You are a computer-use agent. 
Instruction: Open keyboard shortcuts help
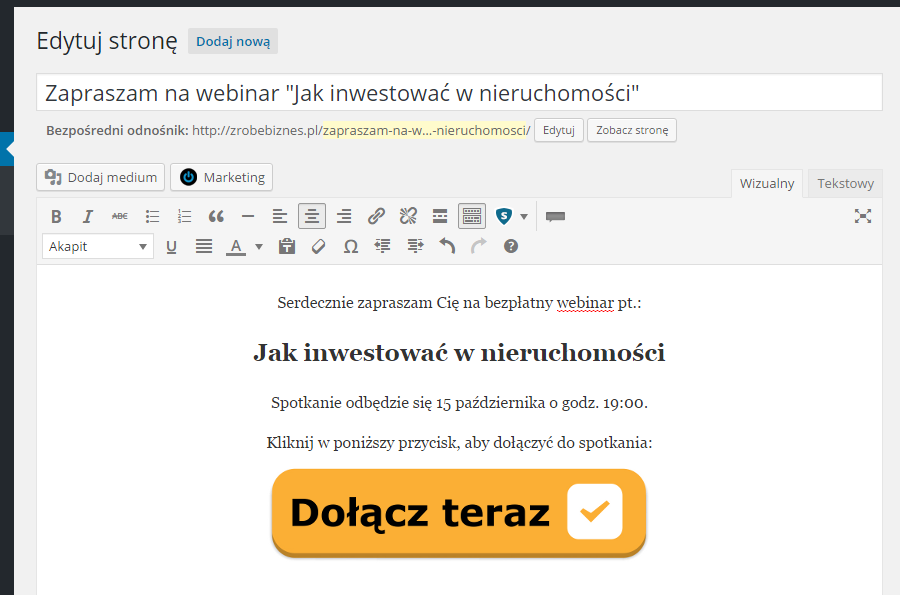click(x=510, y=246)
